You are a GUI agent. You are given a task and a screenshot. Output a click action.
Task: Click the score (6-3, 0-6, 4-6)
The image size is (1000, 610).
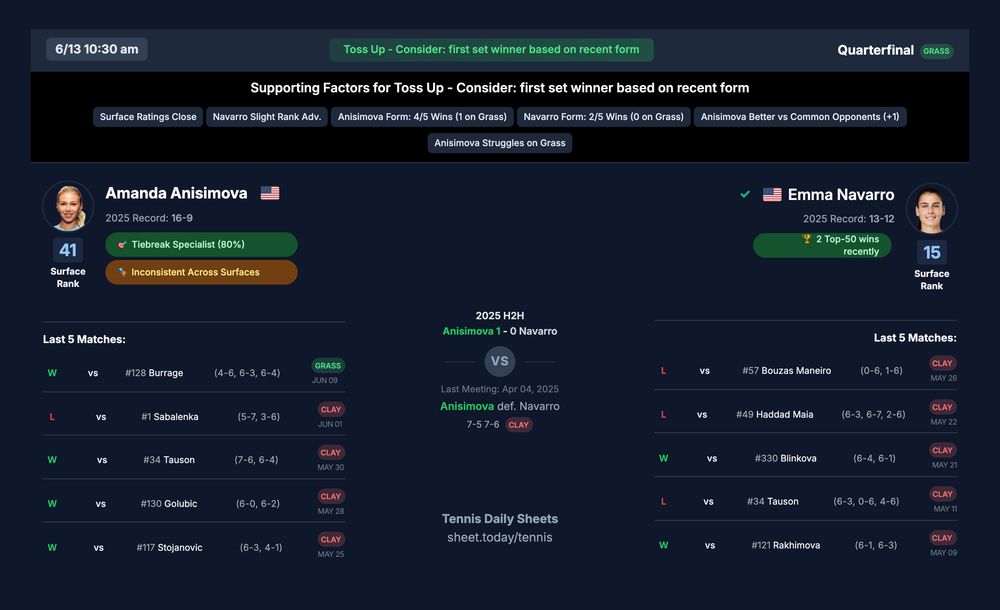click(x=866, y=502)
